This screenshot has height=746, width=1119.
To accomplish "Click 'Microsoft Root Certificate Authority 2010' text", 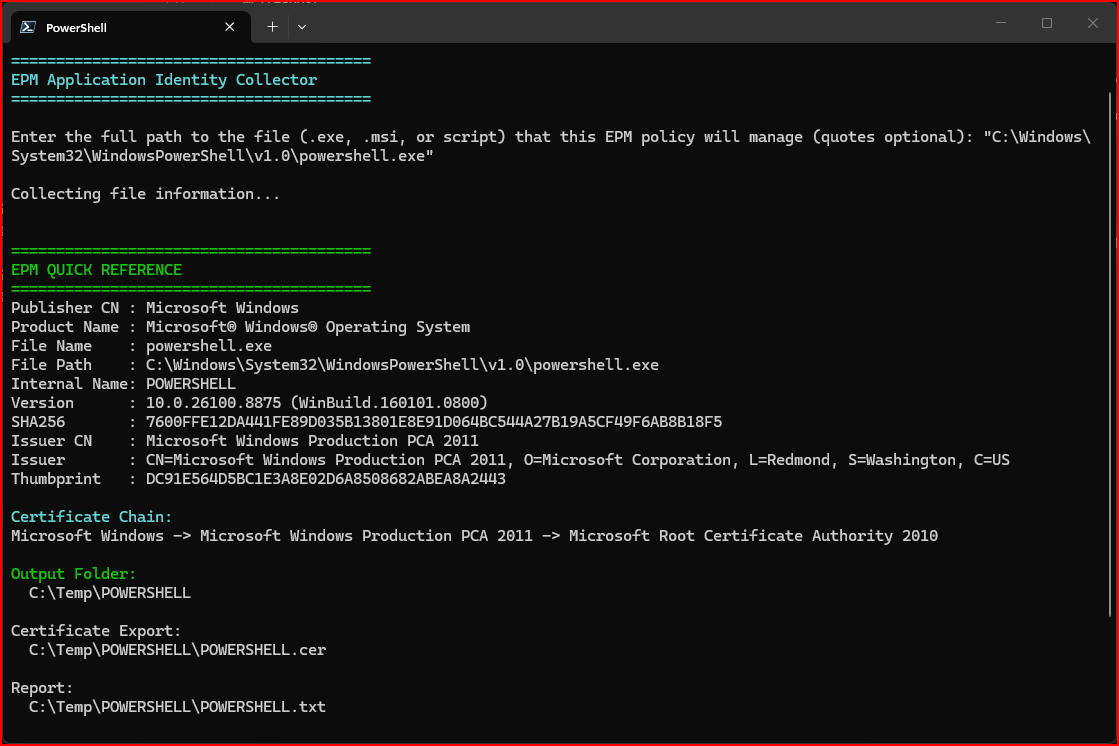I will (753, 536).
